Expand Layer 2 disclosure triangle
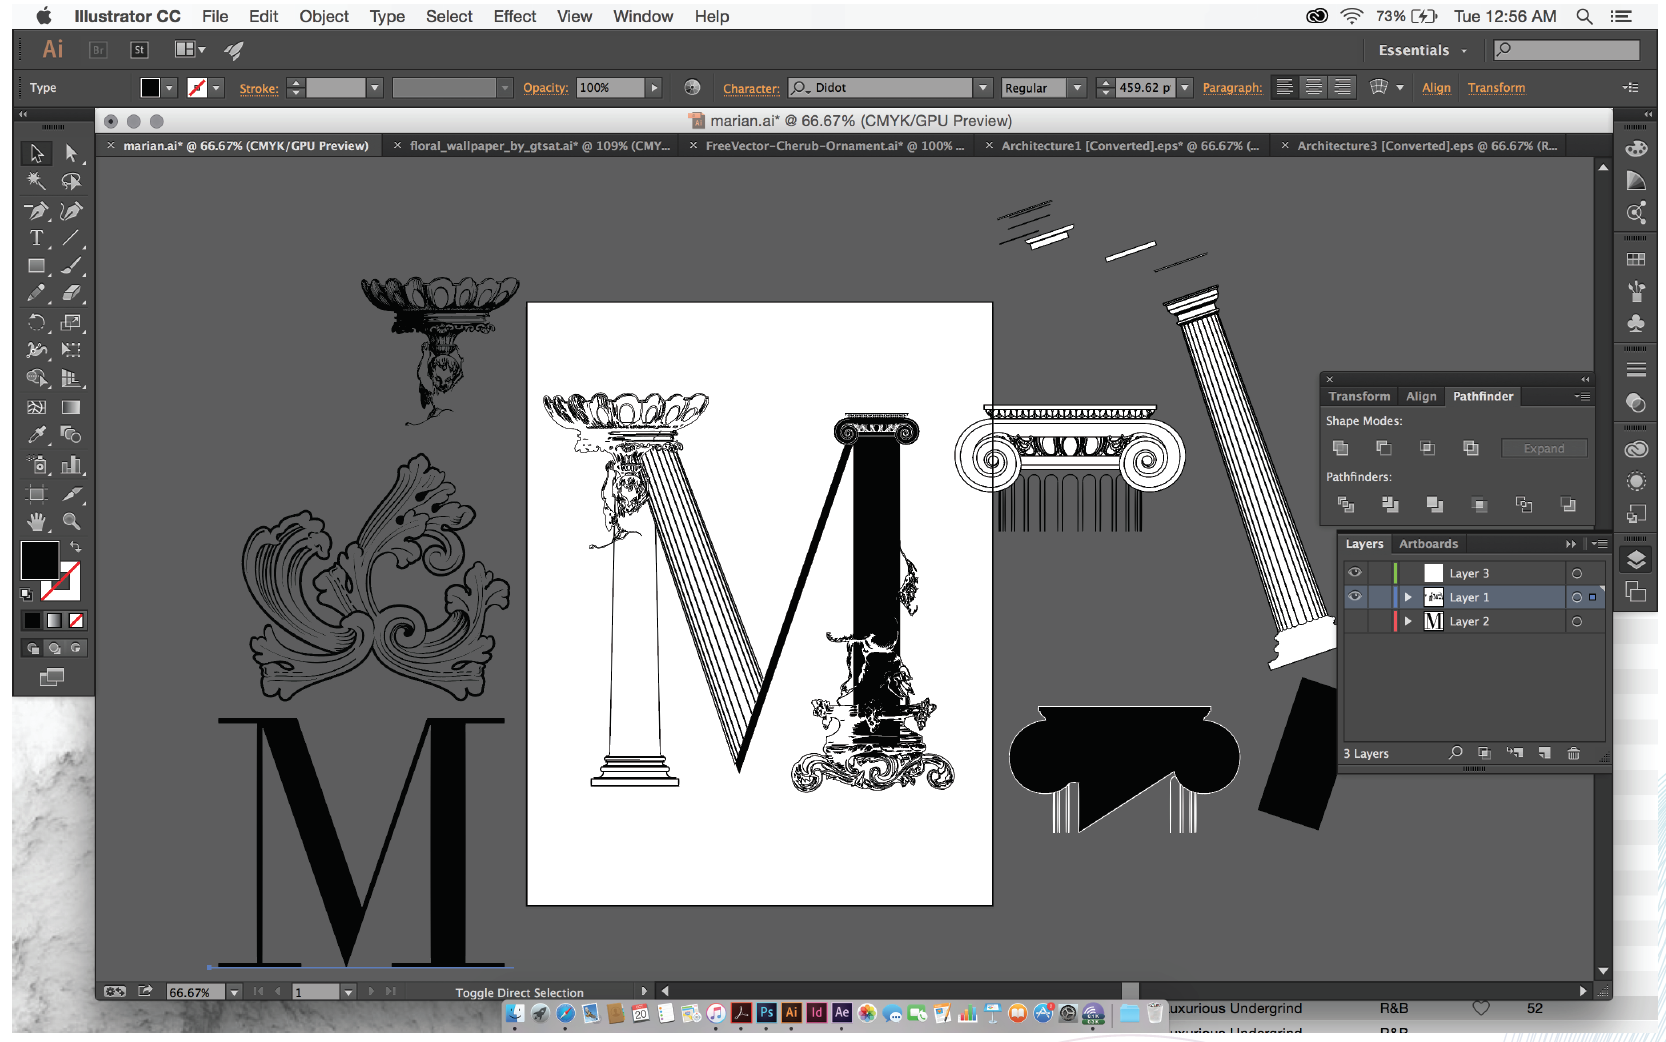The width and height of the screenshot is (1666, 1042). (x=1408, y=621)
